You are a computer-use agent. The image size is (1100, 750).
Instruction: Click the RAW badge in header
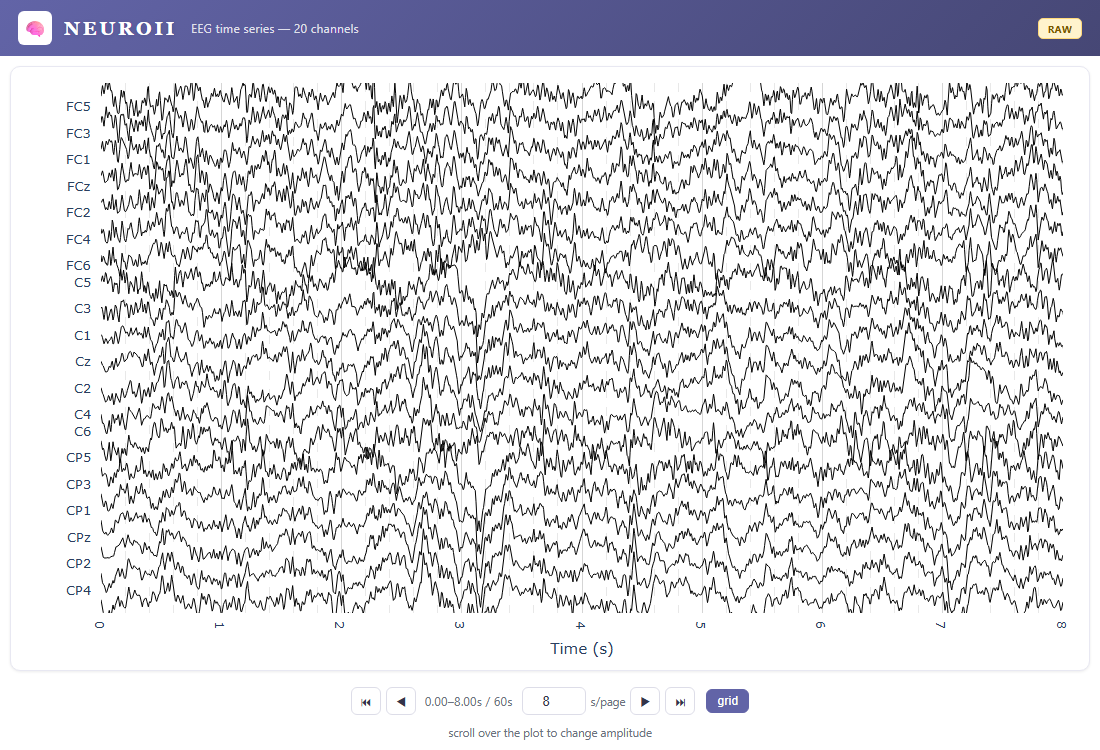coord(1059,29)
